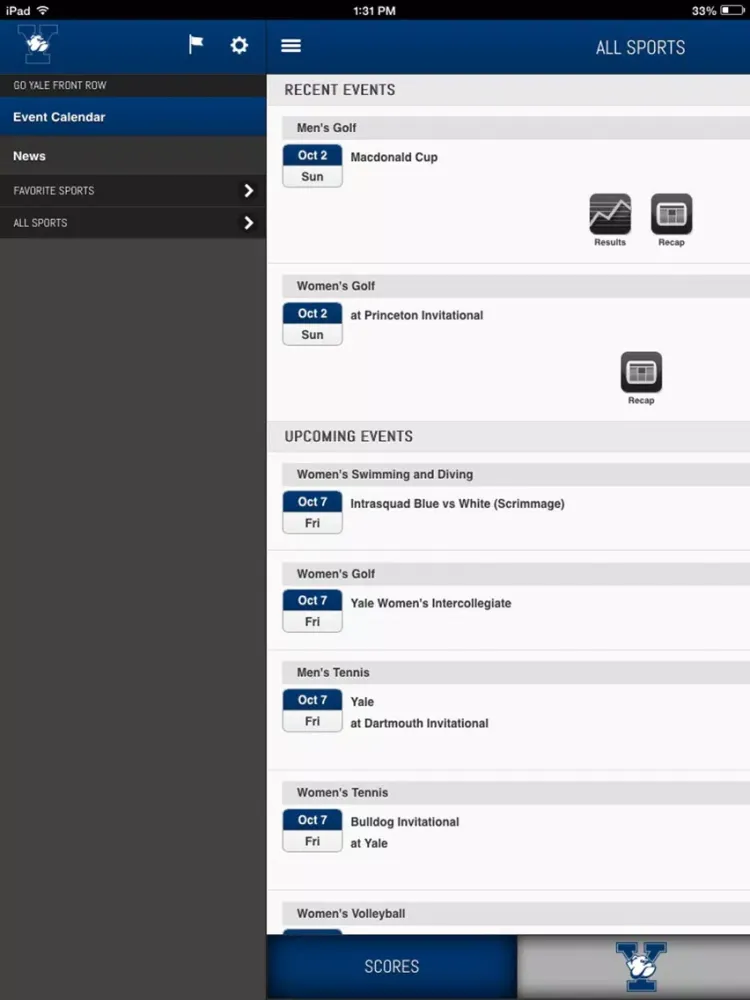This screenshot has height=1000, width=750.
Task: Click the Men's Tennis header
Action: tap(516, 672)
